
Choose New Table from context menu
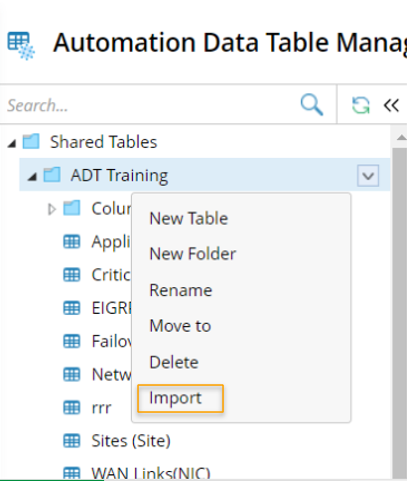tap(189, 219)
